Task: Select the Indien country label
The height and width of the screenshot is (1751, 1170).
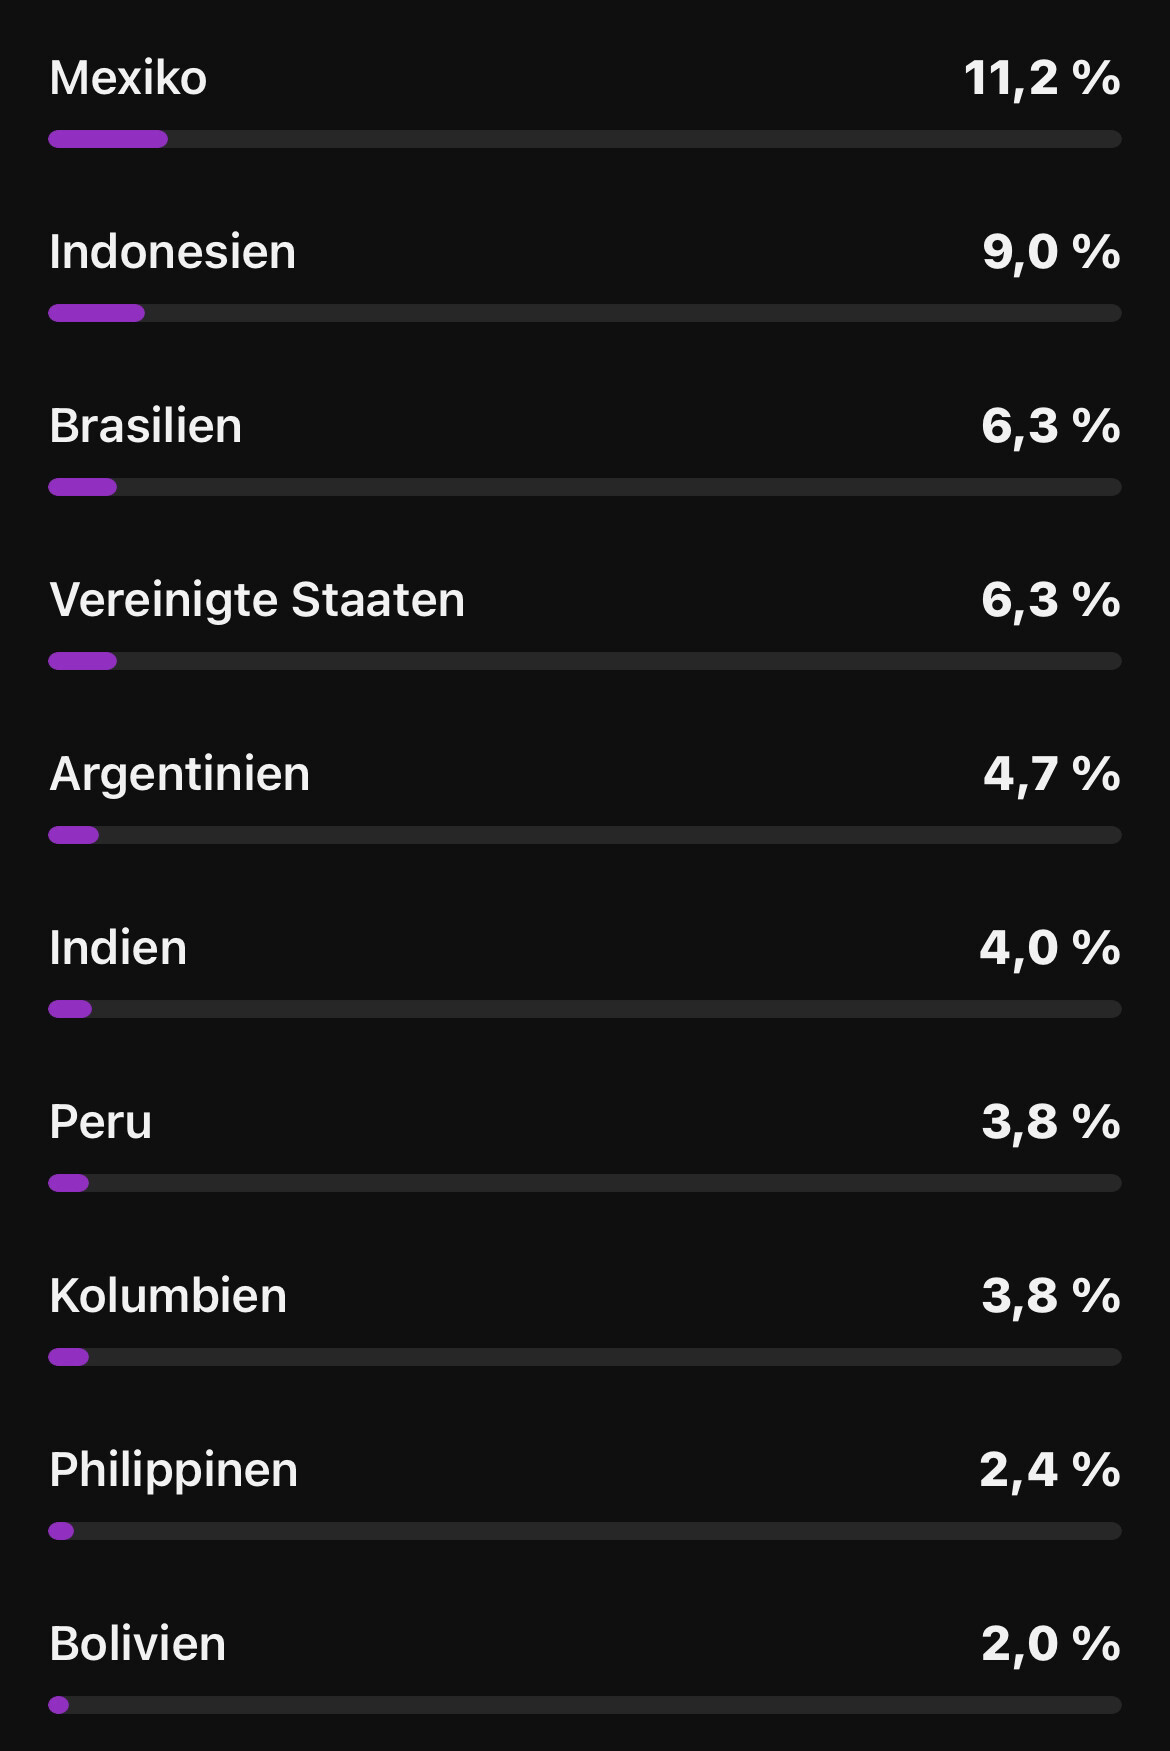Action: pos(118,948)
